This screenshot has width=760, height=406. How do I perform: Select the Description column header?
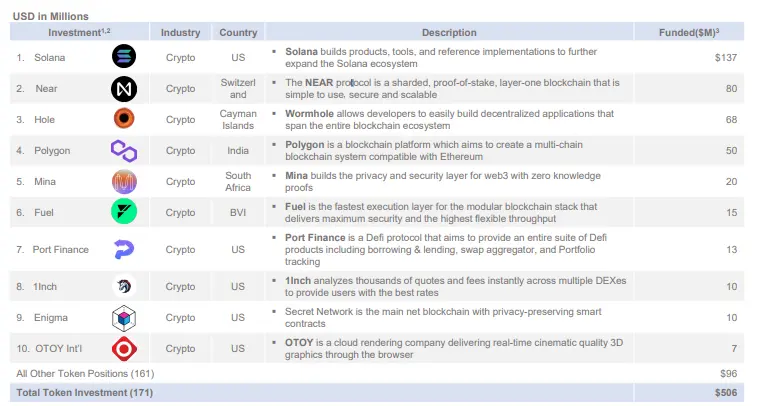(449, 32)
